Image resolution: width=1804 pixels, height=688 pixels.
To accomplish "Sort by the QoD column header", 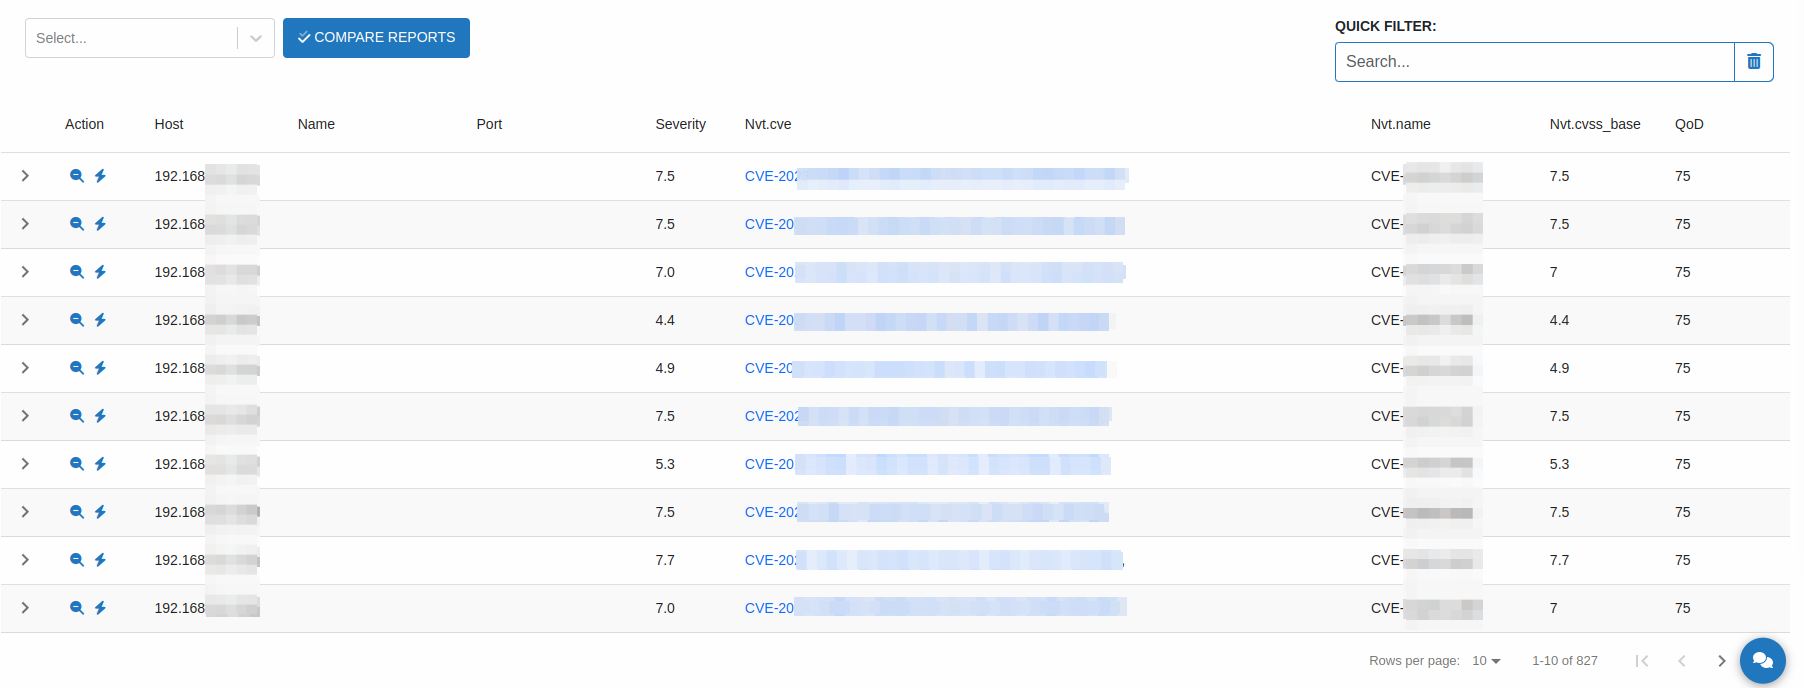I will click(1688, 124).
